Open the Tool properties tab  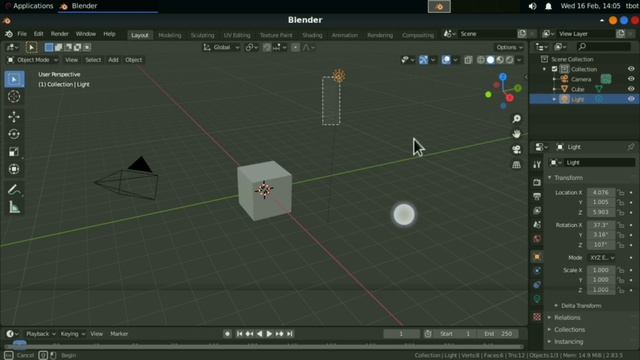point(537,164)
